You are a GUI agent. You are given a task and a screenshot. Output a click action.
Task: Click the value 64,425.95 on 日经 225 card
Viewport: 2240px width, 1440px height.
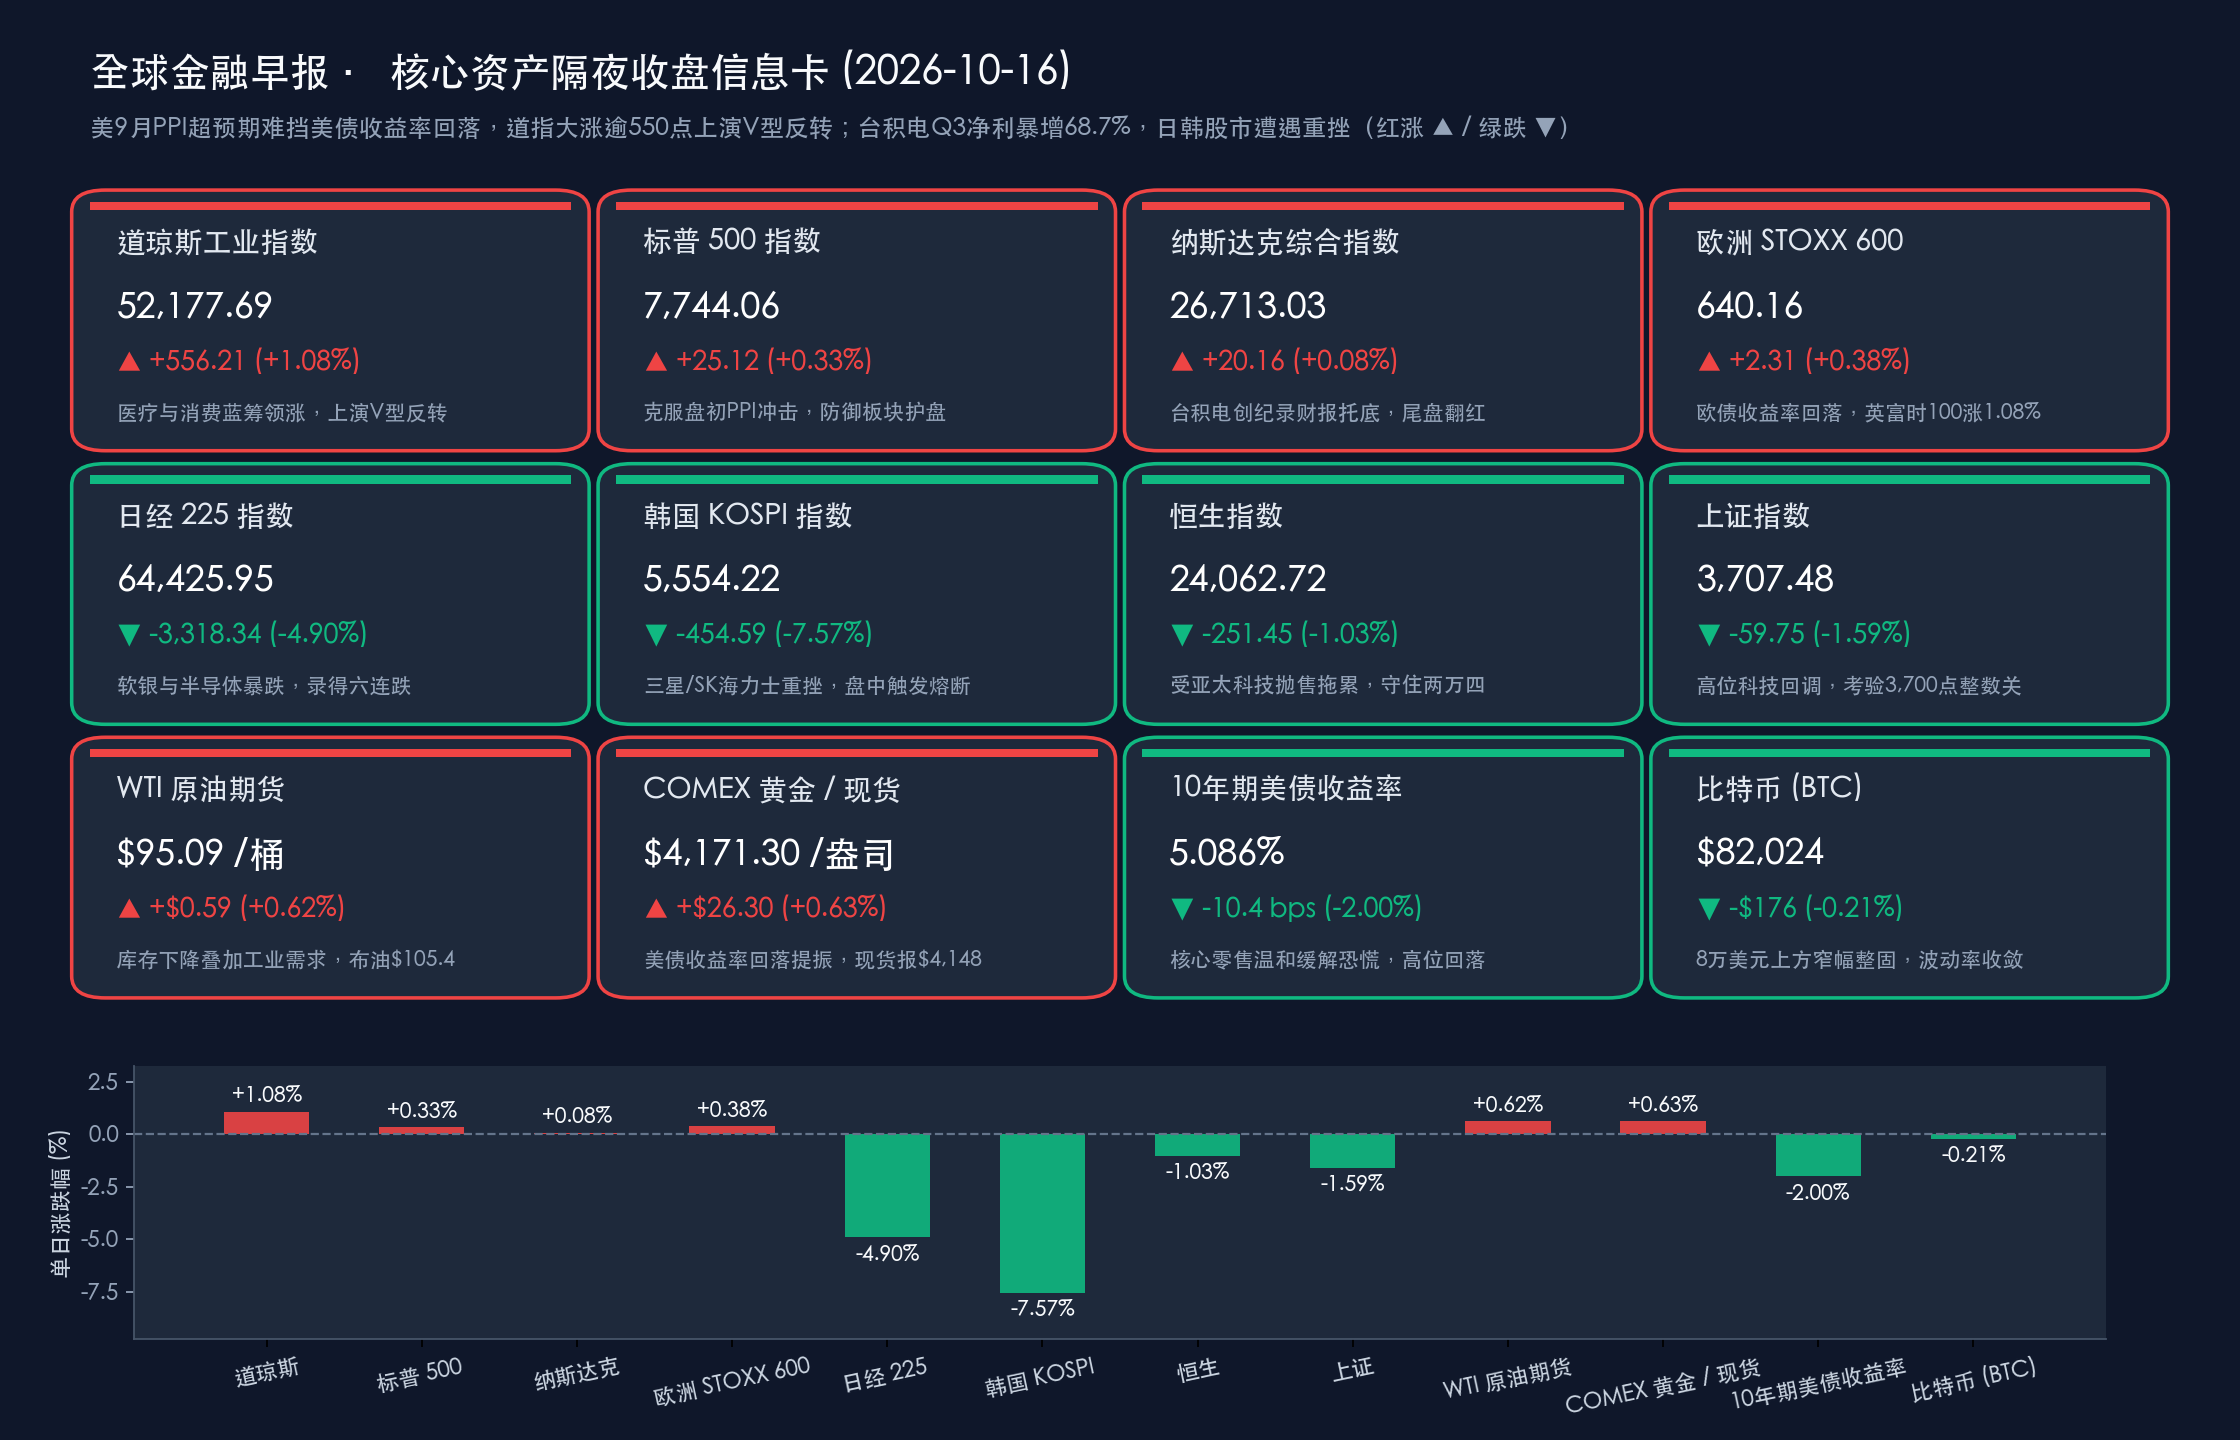point(195,579)
